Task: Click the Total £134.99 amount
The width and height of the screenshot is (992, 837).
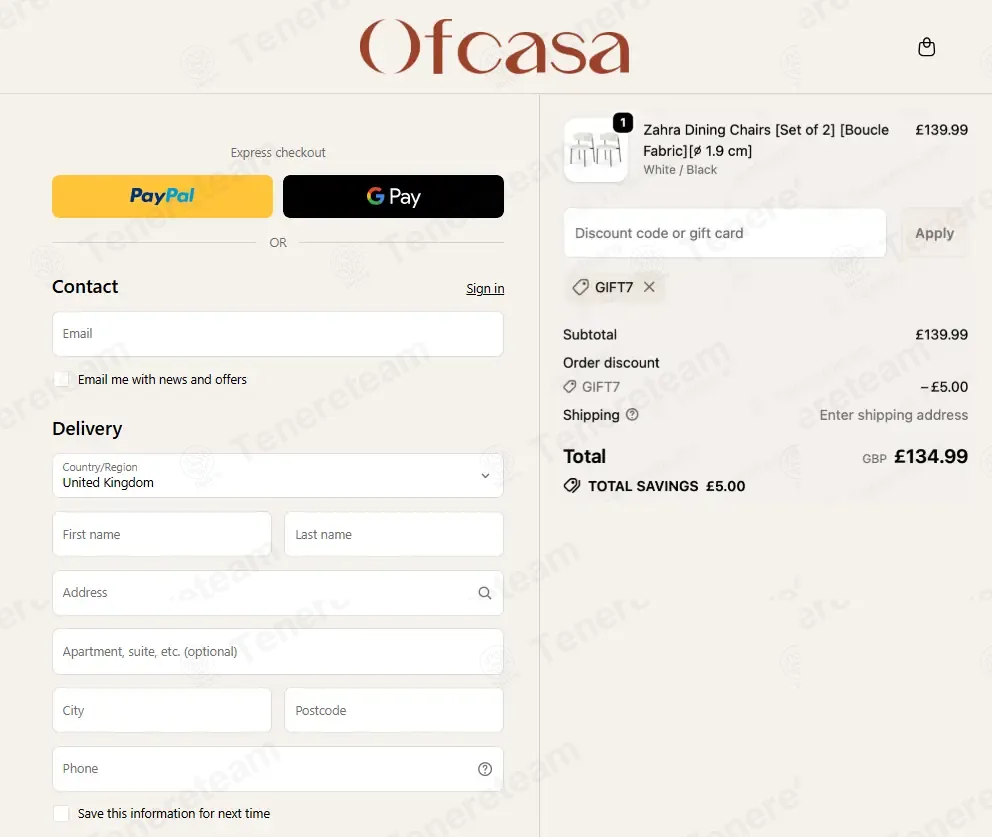Action: [x=931, y=456]
